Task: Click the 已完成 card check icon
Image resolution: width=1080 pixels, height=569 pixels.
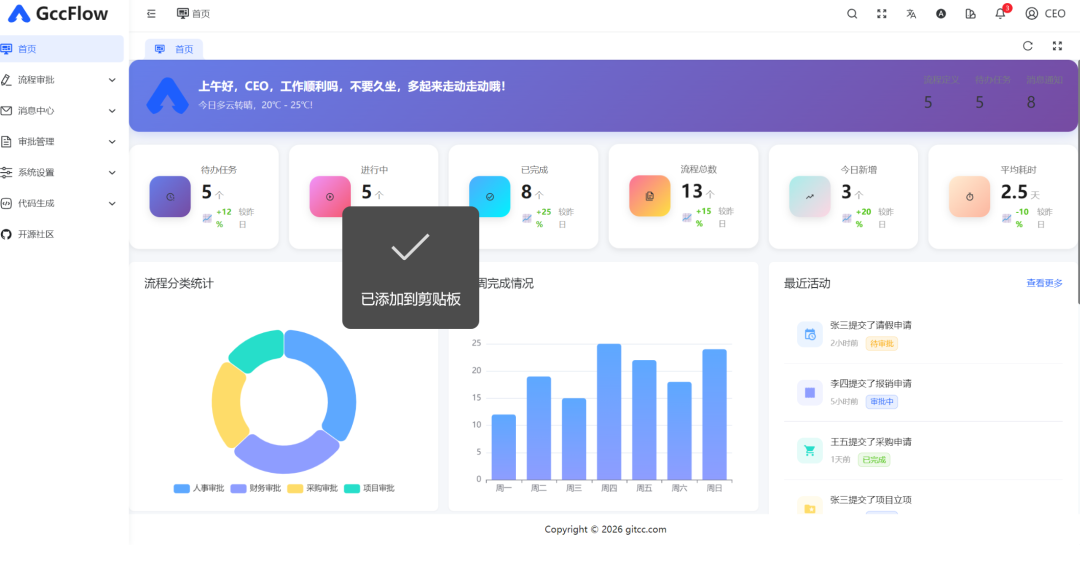Action: click(x=490, y=197)
